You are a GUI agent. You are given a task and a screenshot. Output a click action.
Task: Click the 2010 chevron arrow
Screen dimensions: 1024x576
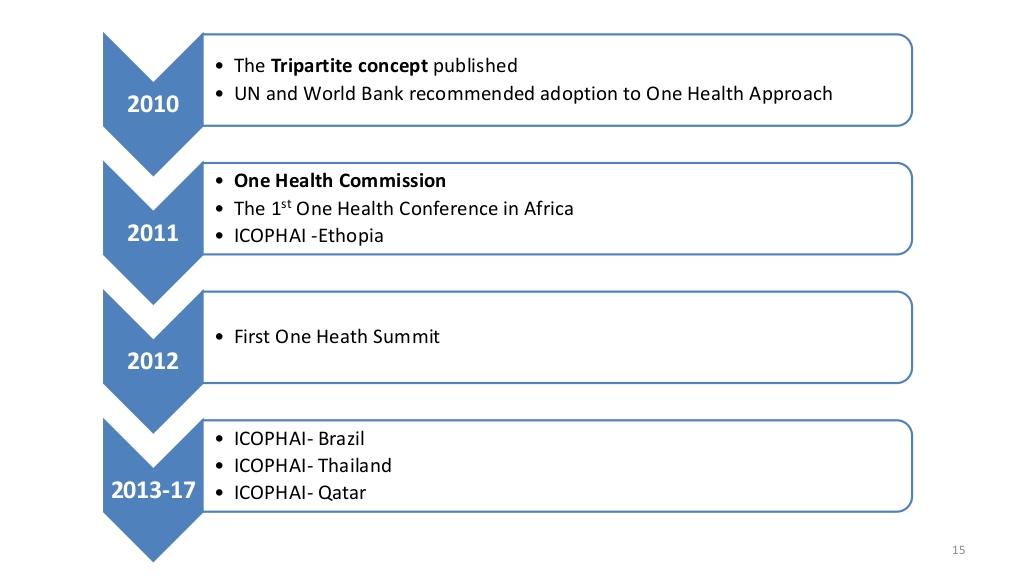[152, 104]
